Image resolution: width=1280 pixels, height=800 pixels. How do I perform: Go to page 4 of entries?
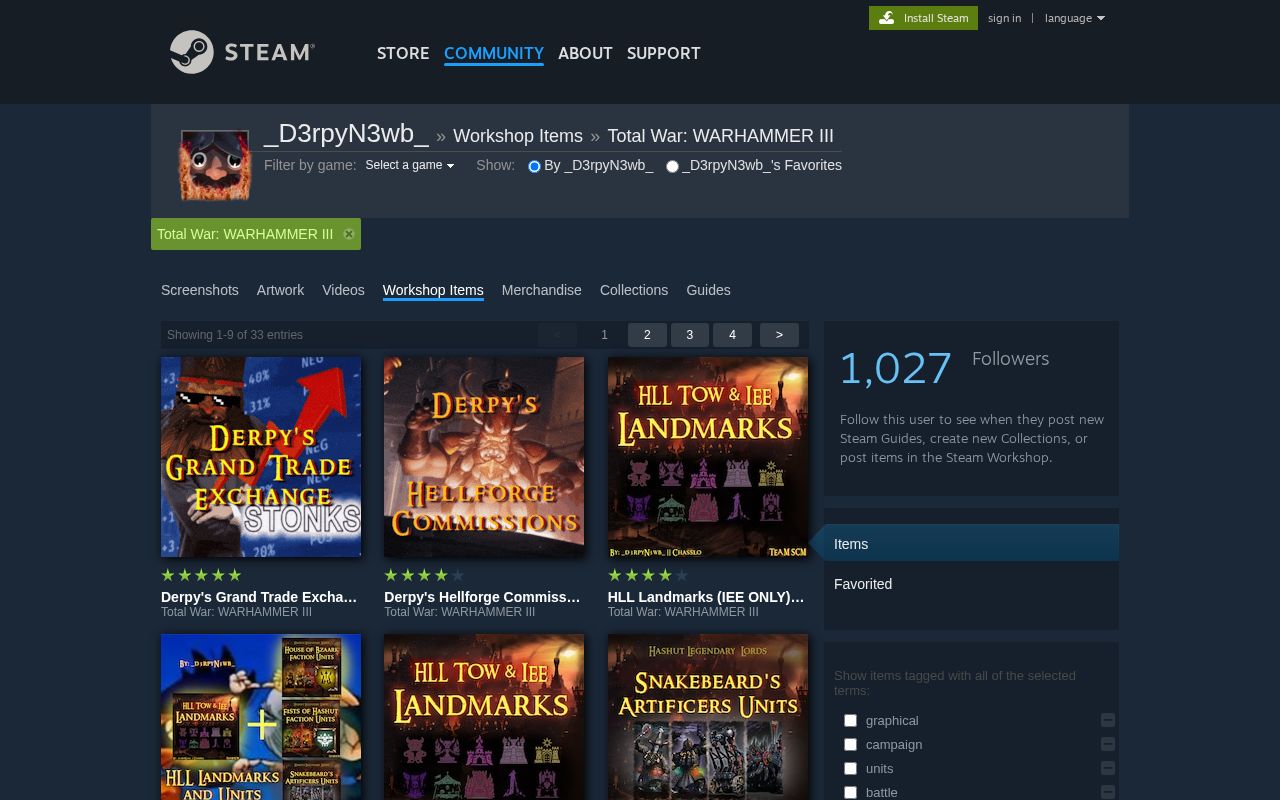coord(732,335)
